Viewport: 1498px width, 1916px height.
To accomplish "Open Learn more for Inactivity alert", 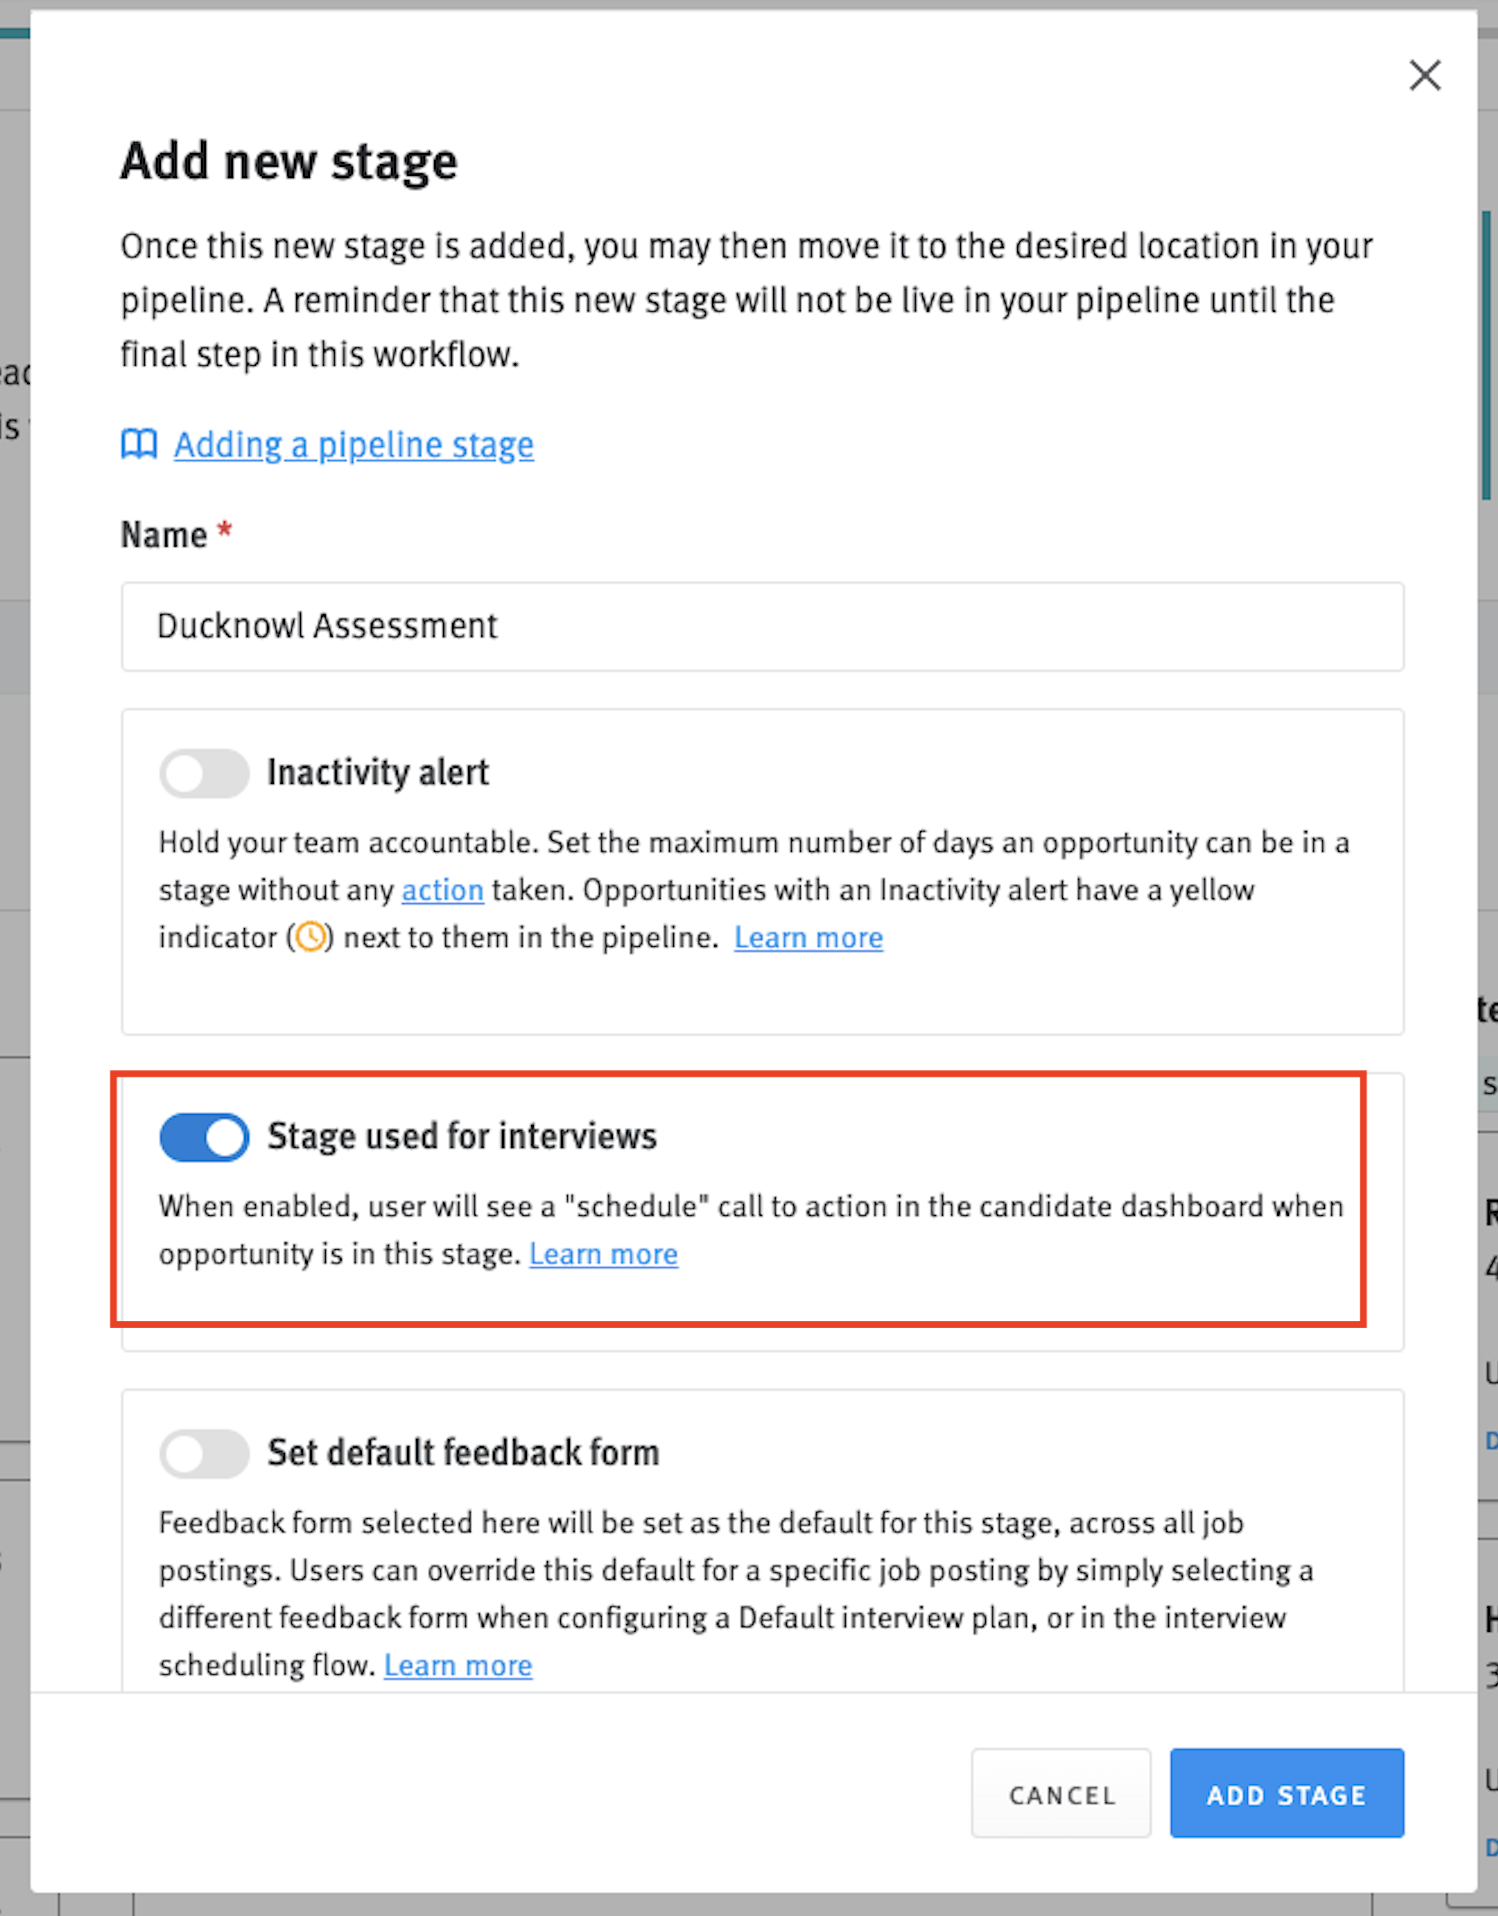I will coord(808,937).
